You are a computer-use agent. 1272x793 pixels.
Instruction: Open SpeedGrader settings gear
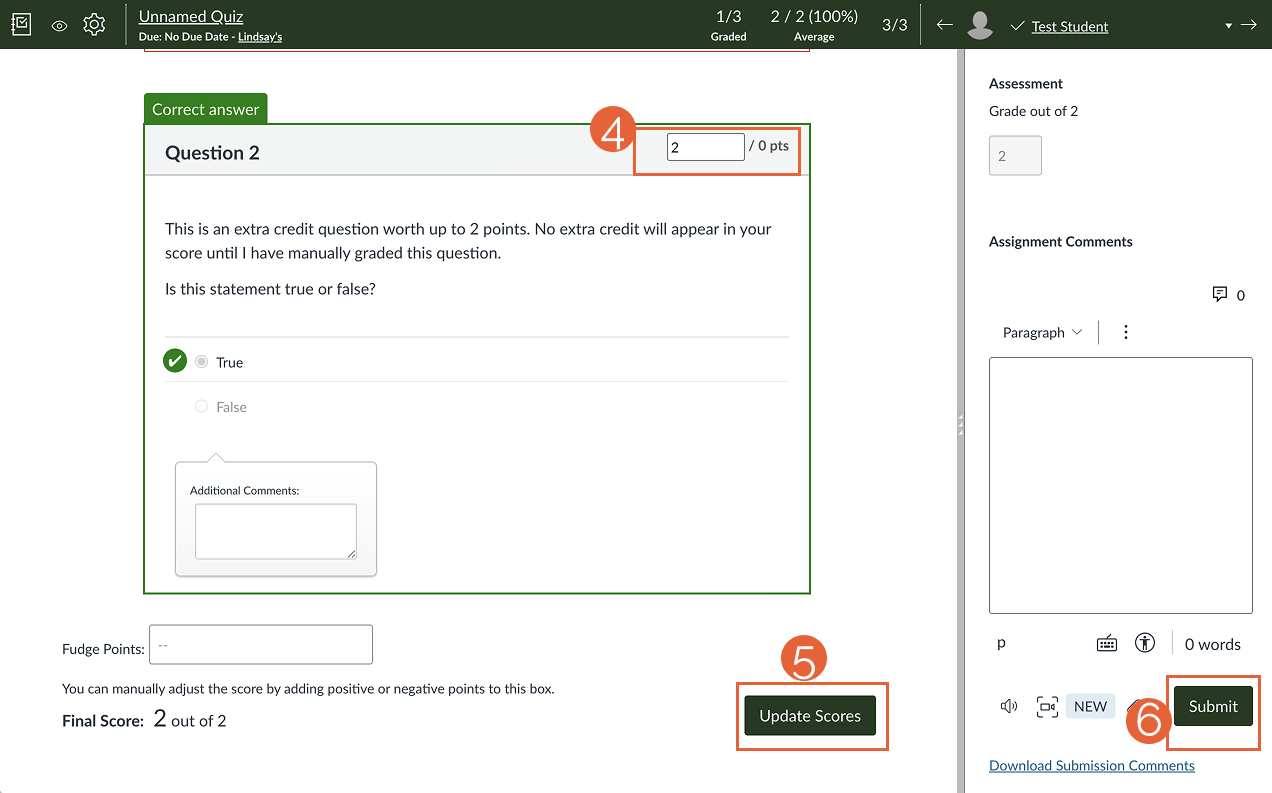click(x=94, y=25)
